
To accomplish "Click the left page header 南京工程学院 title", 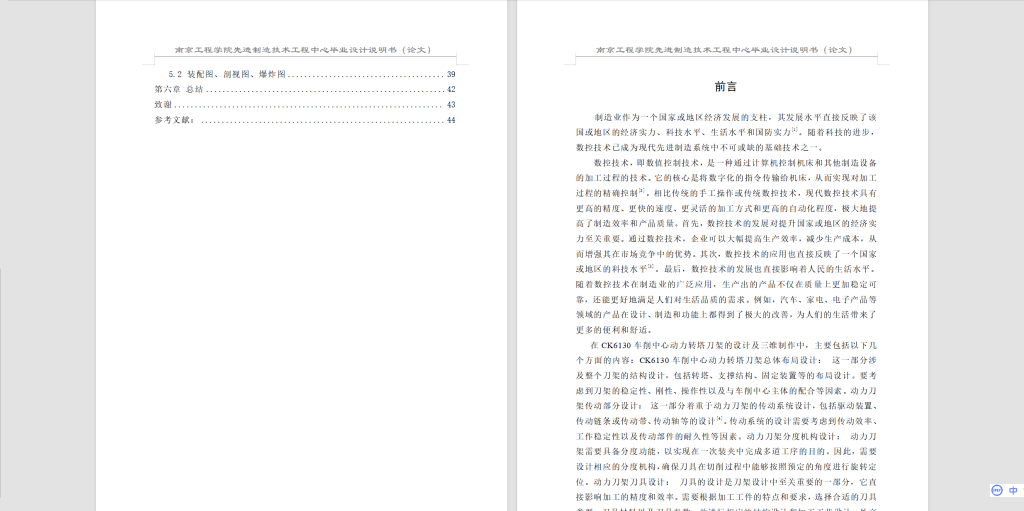I will coord(305,50).
